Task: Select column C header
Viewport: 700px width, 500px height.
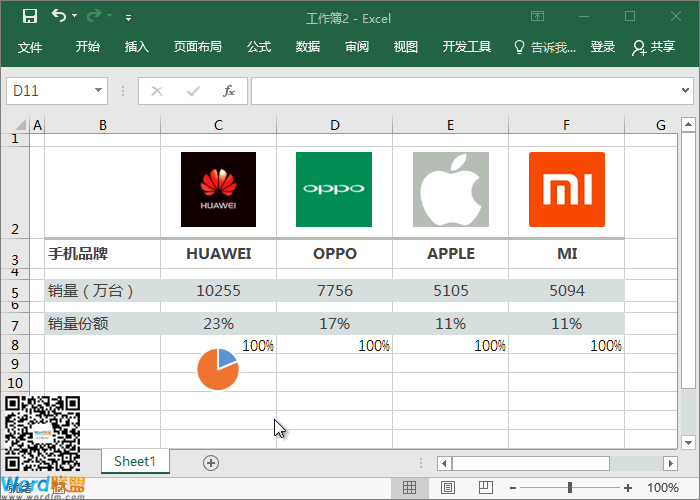Action: coord(218,125)
